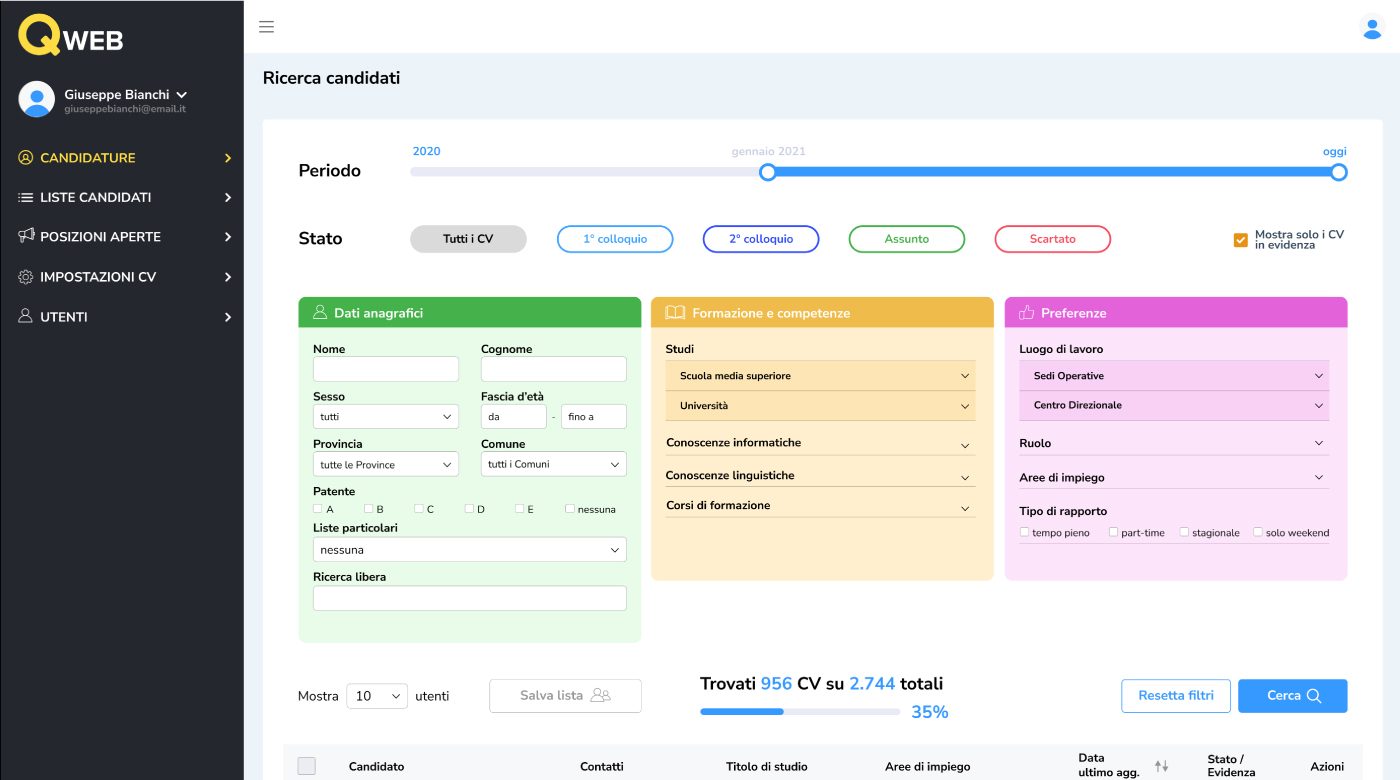Click the hamburger menu icon
The width and height of the screenshot is (1400, 780).
click(266, 27)
